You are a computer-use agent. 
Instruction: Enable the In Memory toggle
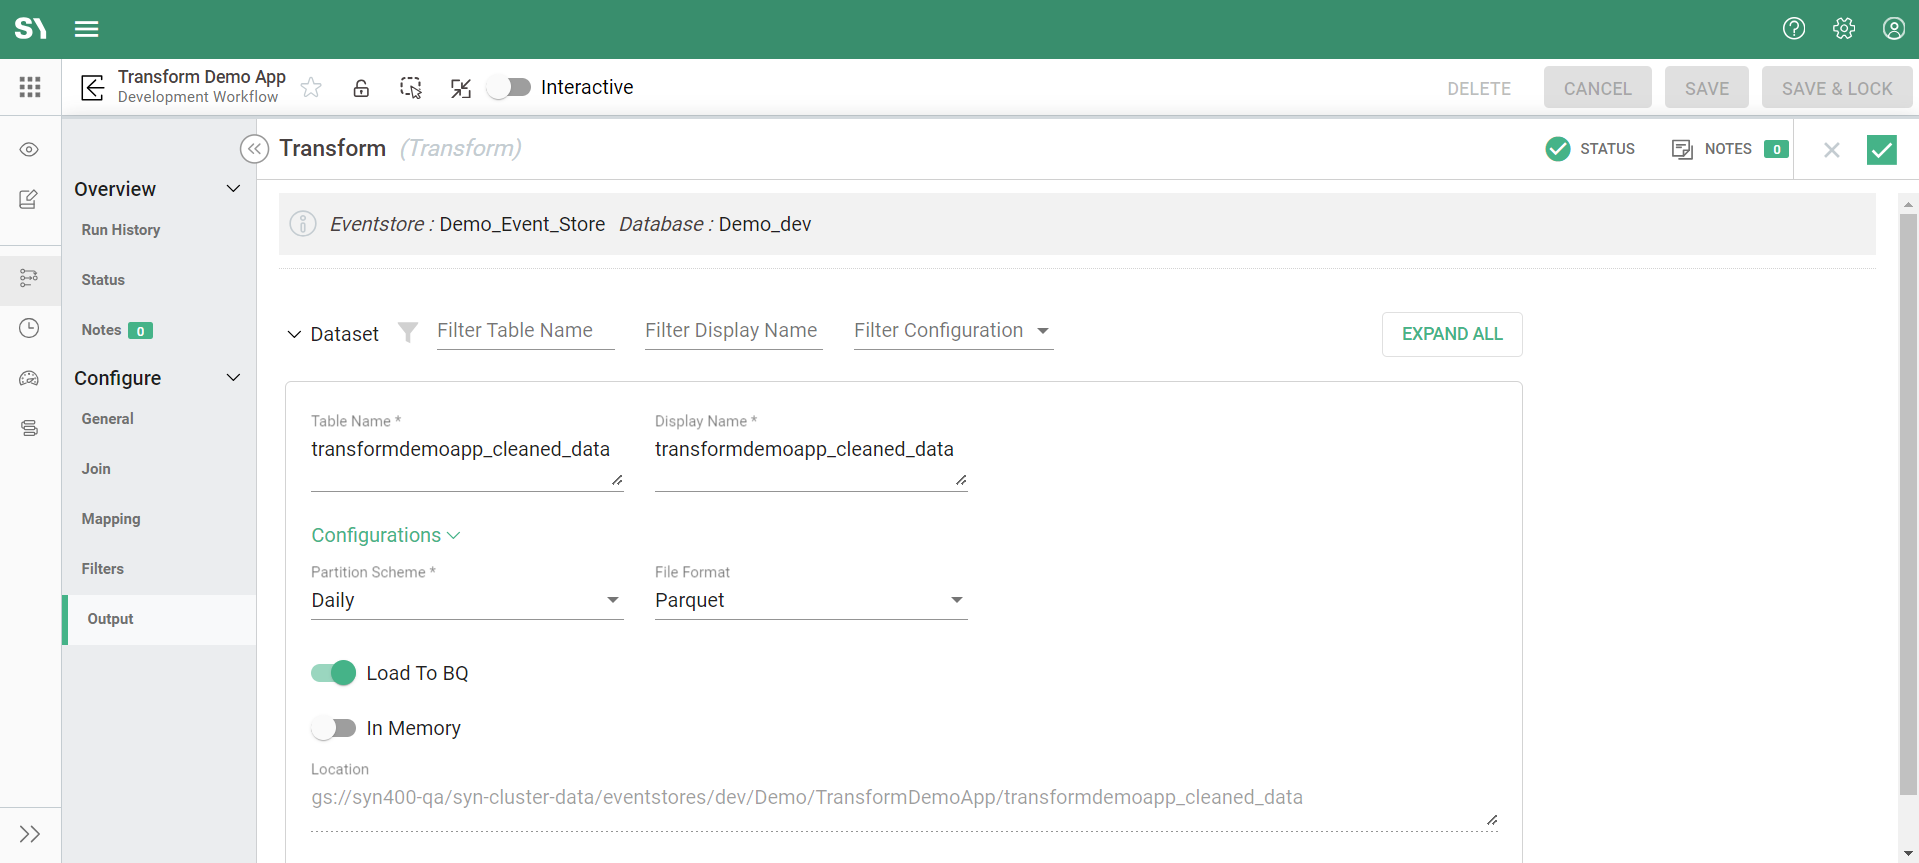coord(333,728)
